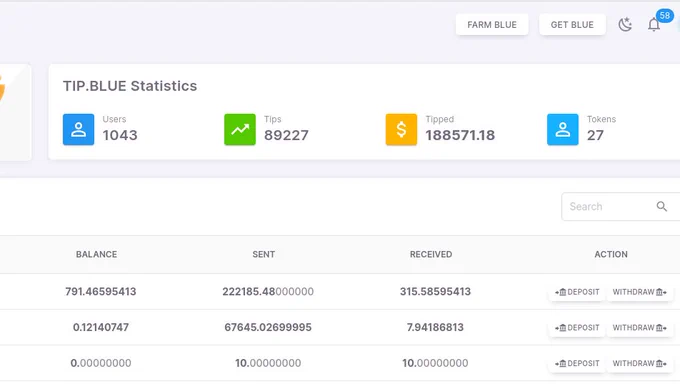
Task: Select received value 10.00000000
Action: click(435, 363)
